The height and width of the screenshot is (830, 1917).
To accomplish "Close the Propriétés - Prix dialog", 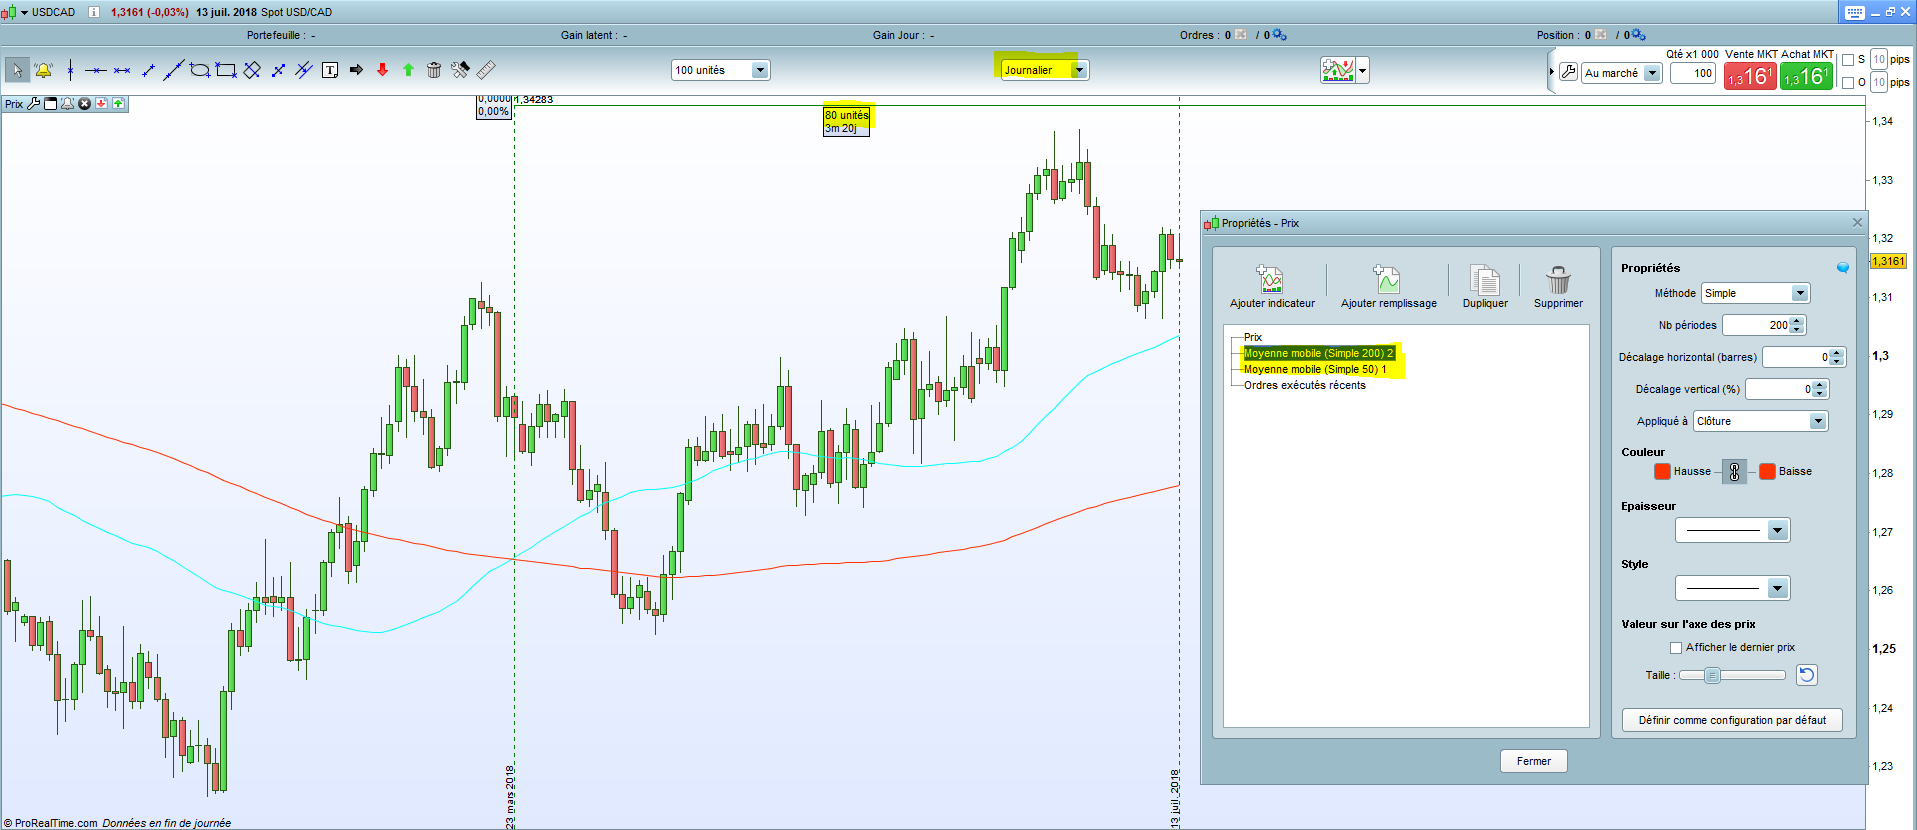I will [1857, 222].
